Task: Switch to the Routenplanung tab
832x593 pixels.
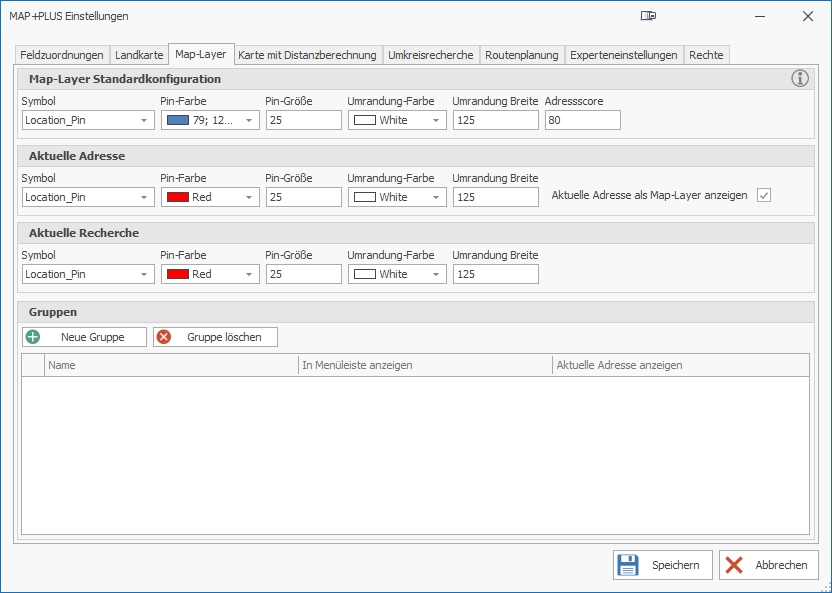Action: click(x=522, y=55)
